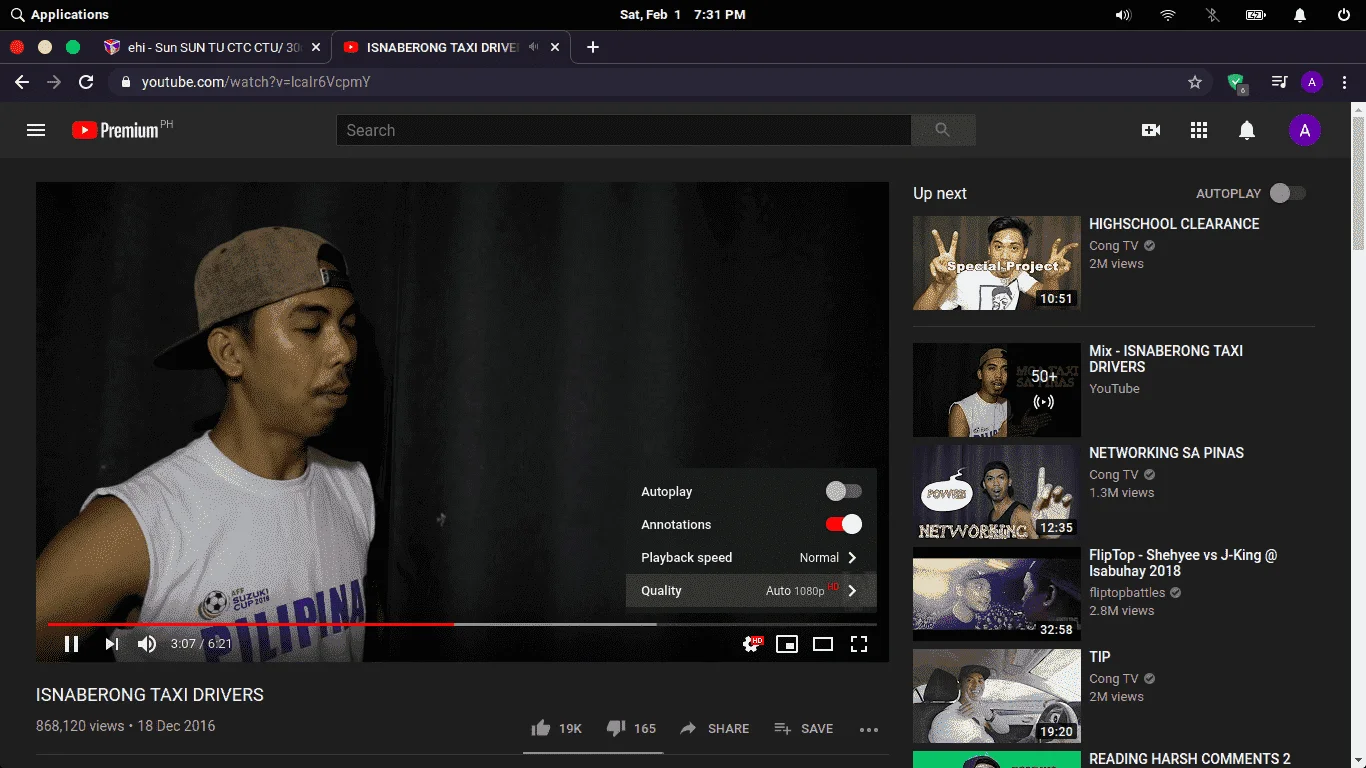Open the NETWORKING SA PINAS video title
Viewport: 1366px width, 768px height.
coord(1166,453)
